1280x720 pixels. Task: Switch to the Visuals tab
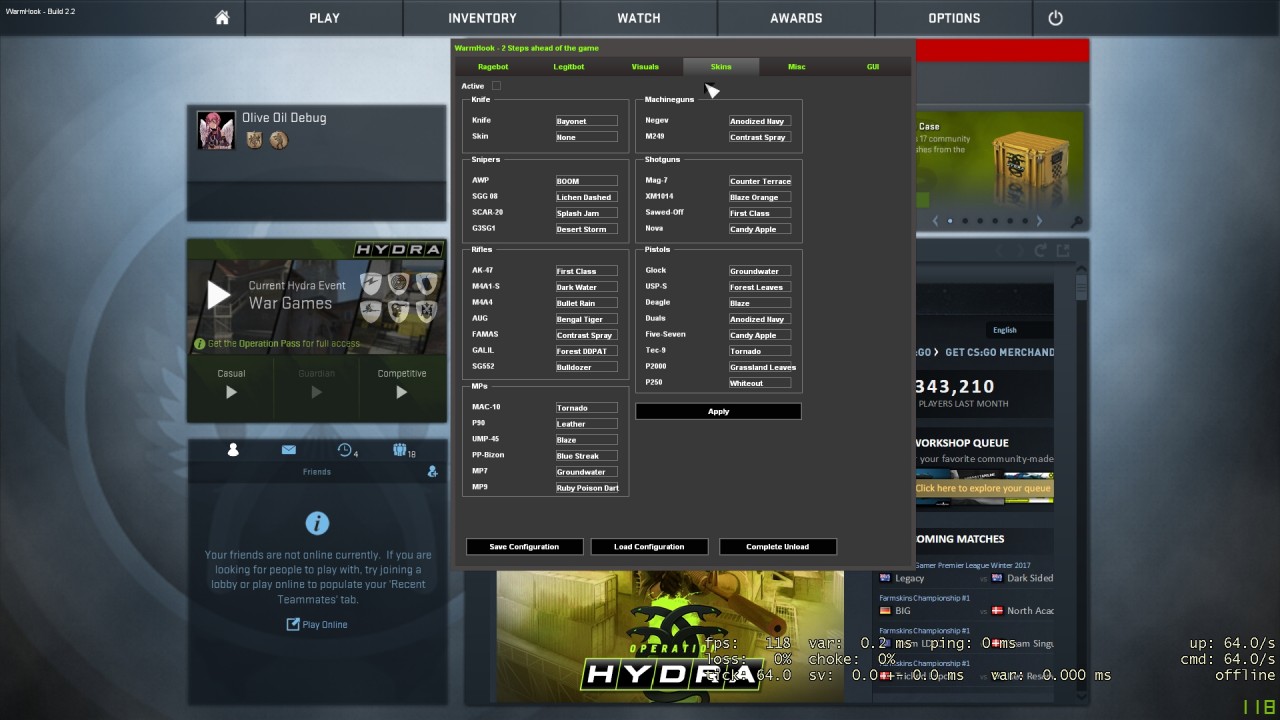[x=645, y=67]
